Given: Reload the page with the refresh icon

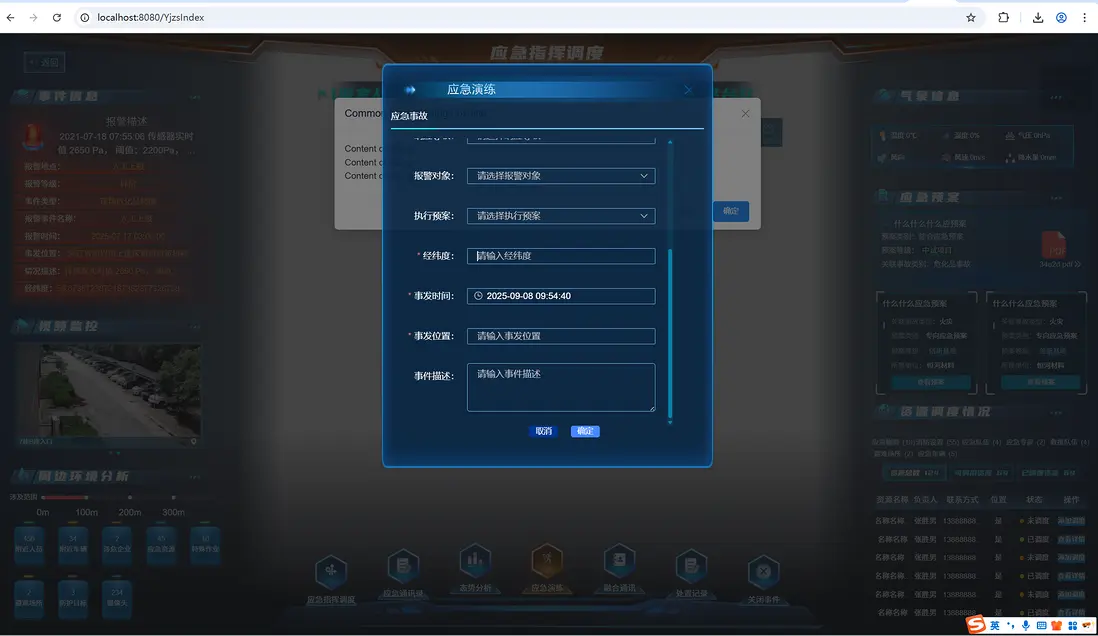Looking at the screenshot, I should pos(57,18).
